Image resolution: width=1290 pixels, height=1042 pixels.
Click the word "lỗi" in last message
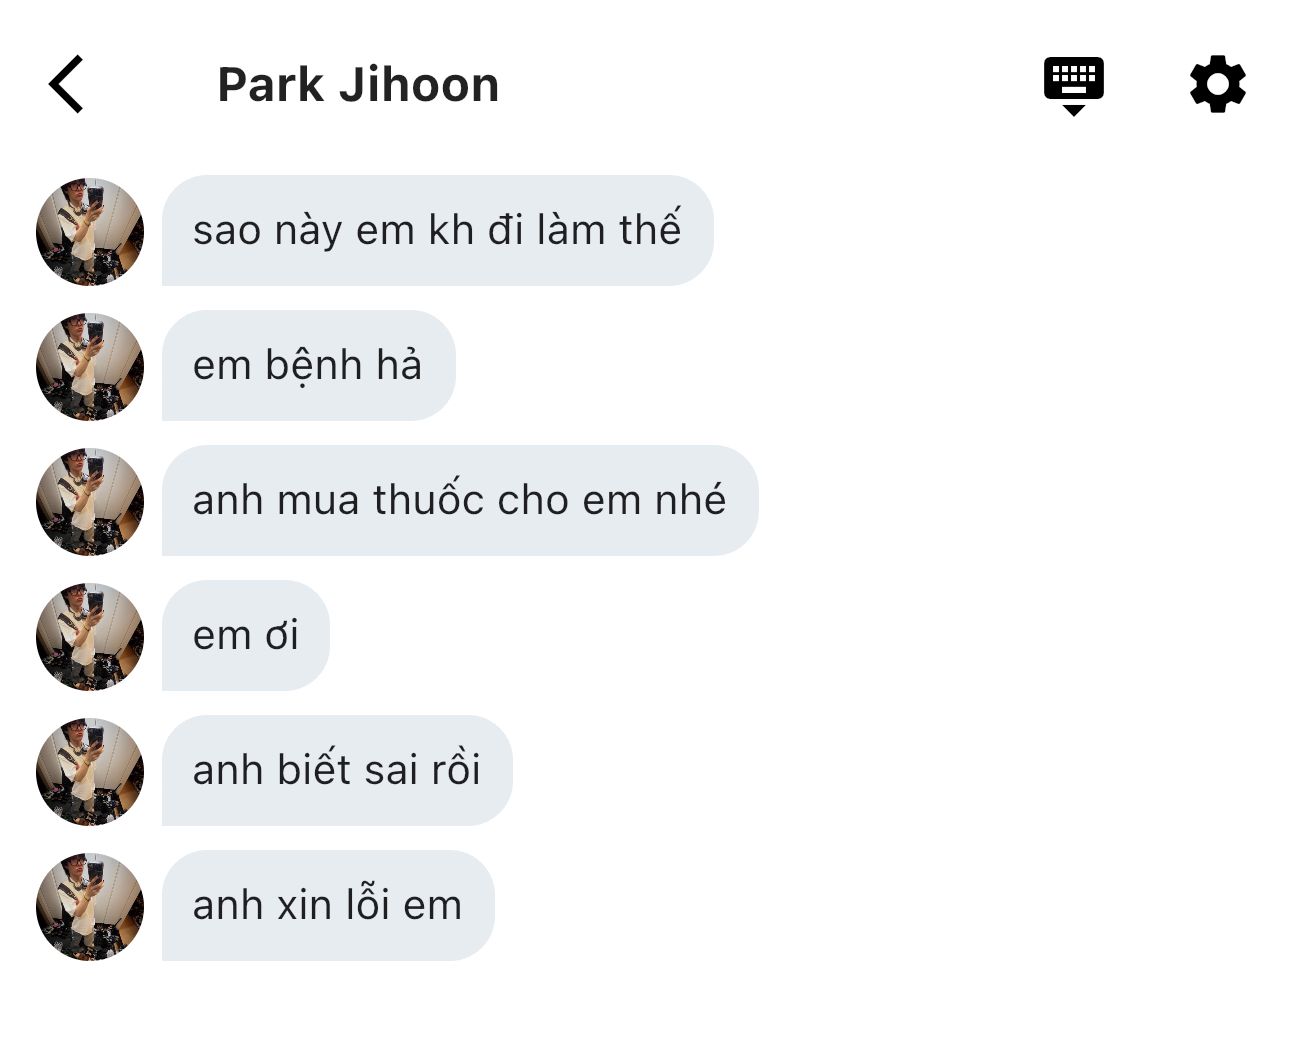[x=367, y=904]
